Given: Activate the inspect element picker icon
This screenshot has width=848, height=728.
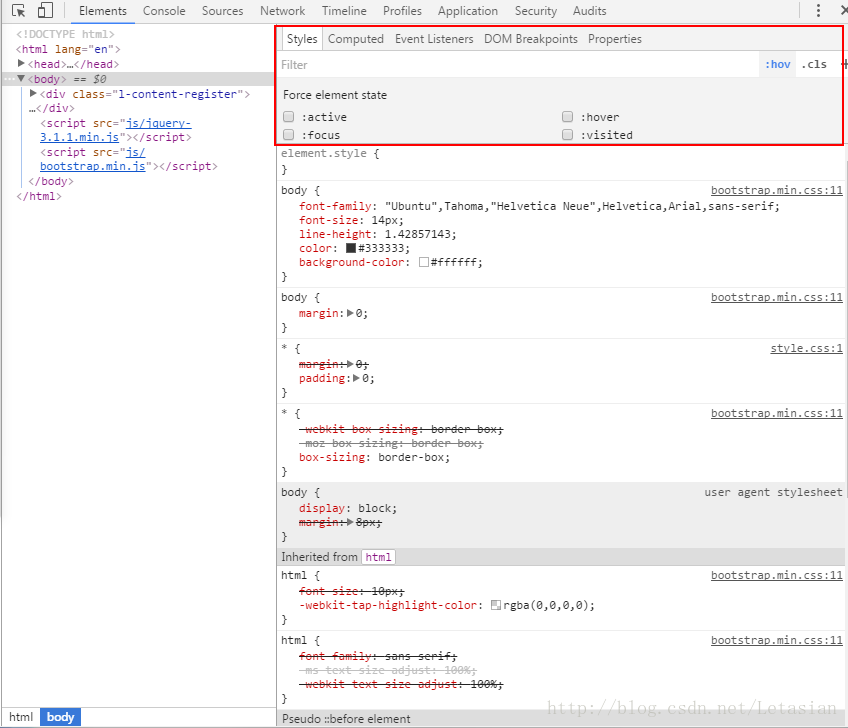Looking at the screenshot, I should click(18, 11).
